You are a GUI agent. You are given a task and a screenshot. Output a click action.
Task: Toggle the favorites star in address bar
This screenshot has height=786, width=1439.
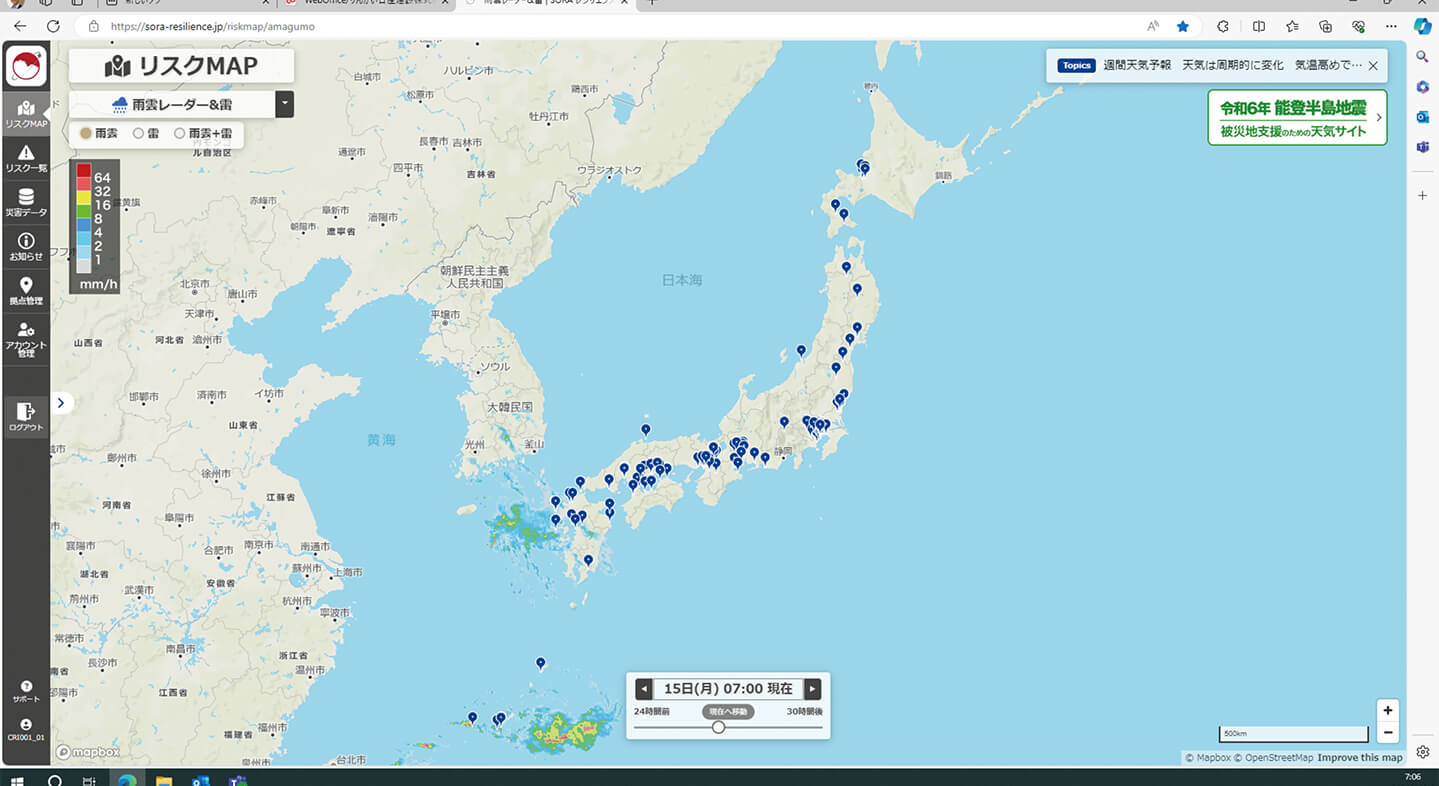(1183, 26)
